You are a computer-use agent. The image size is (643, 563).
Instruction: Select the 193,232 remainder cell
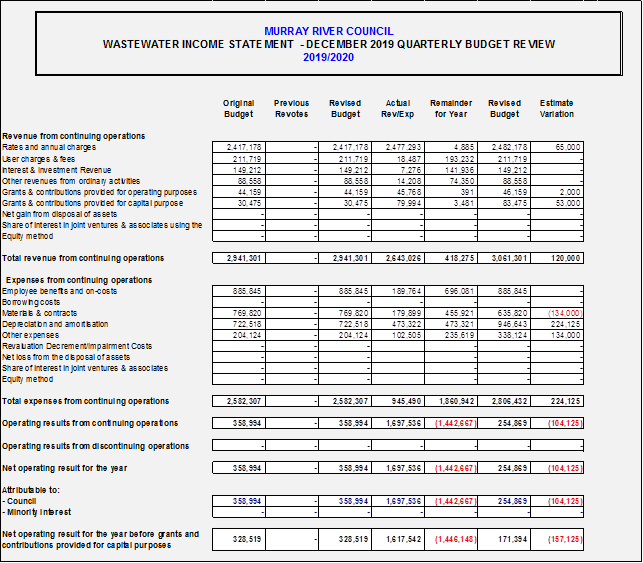point(451,159)
